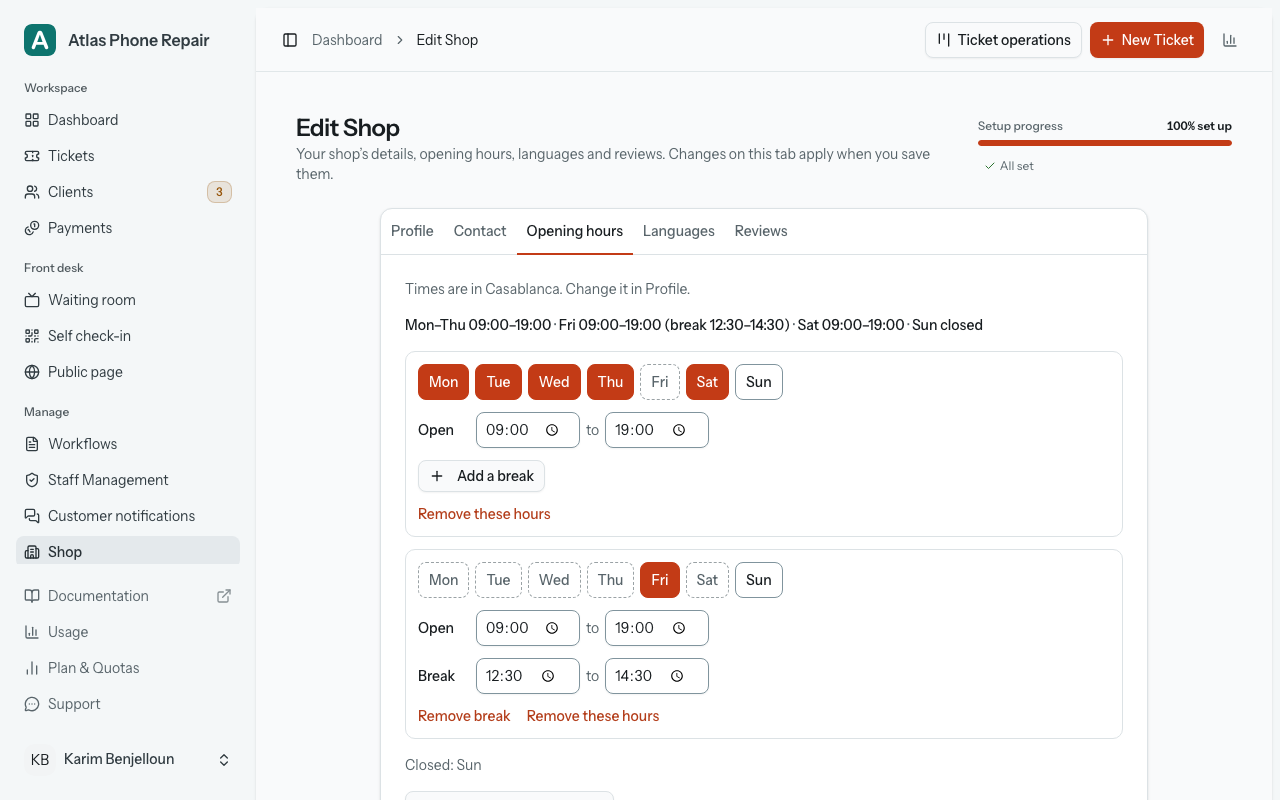
Task: Click the Setup progress bar
Action: tap(1105, 143)
